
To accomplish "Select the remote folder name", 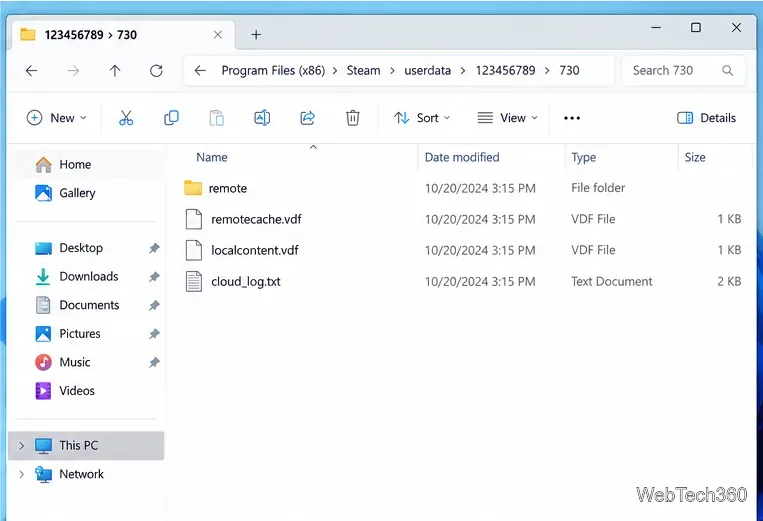I will click(228, 189).
